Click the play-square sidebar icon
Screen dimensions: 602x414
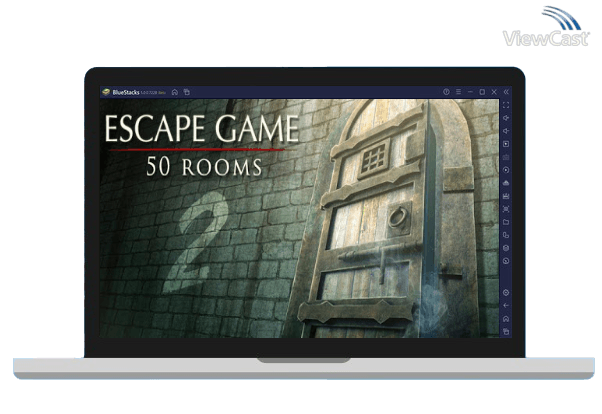click(x=506, y=144)
